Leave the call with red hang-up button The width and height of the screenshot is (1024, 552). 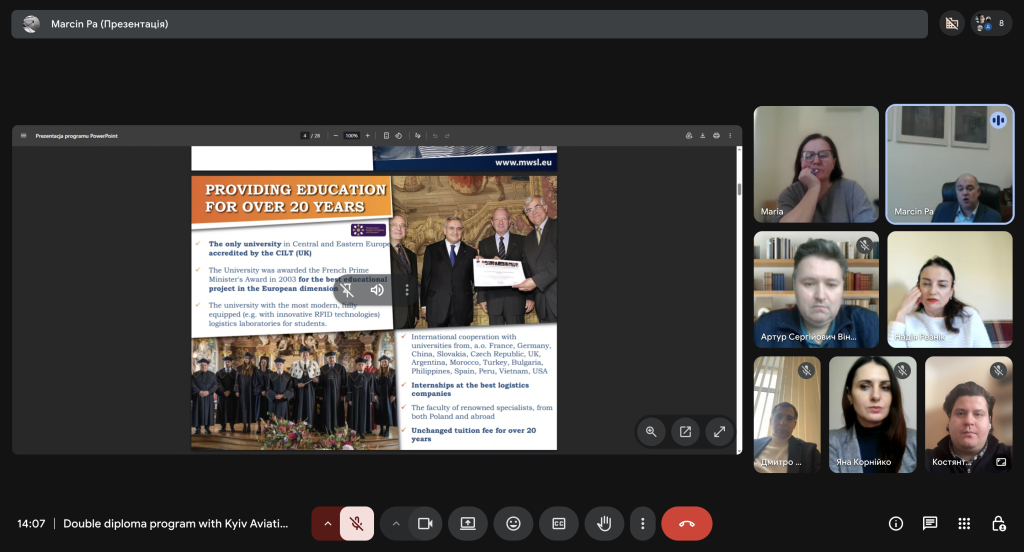pyautogui.click(x=686, y=523)
